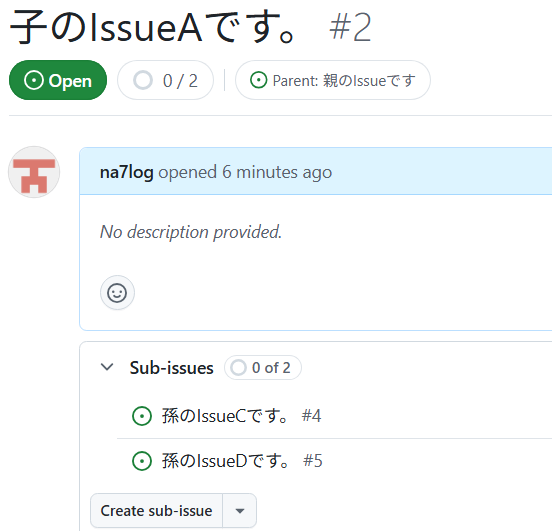Screen dimensions: 552x531
Task: Open sub-issue 孫のIssueCです。
Action: [225, 416]
